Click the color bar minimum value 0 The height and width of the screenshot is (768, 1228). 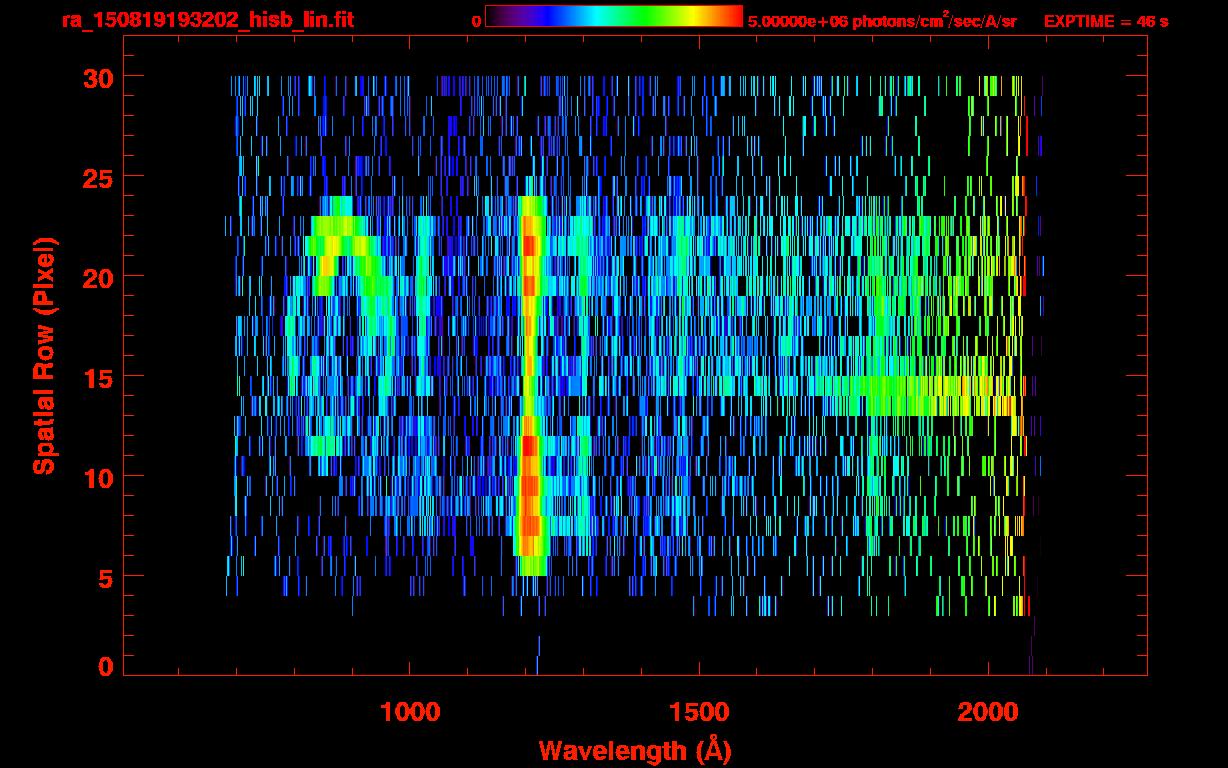[476, 21]
